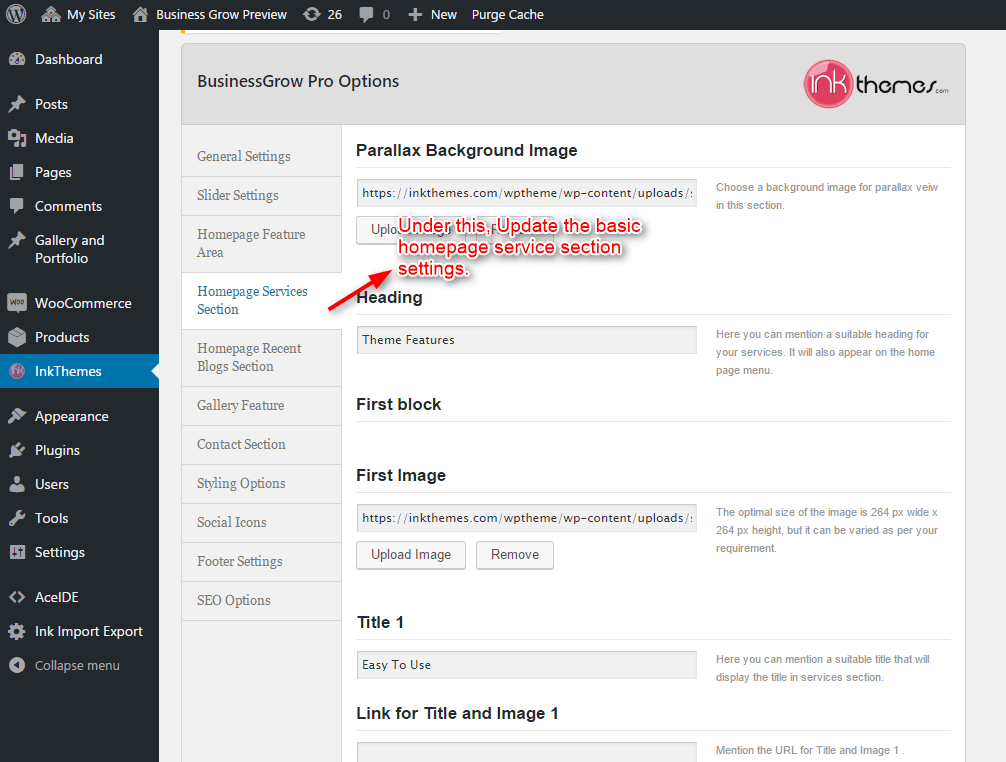Click the comments bubble icon in admin bar

coord(367,14)
